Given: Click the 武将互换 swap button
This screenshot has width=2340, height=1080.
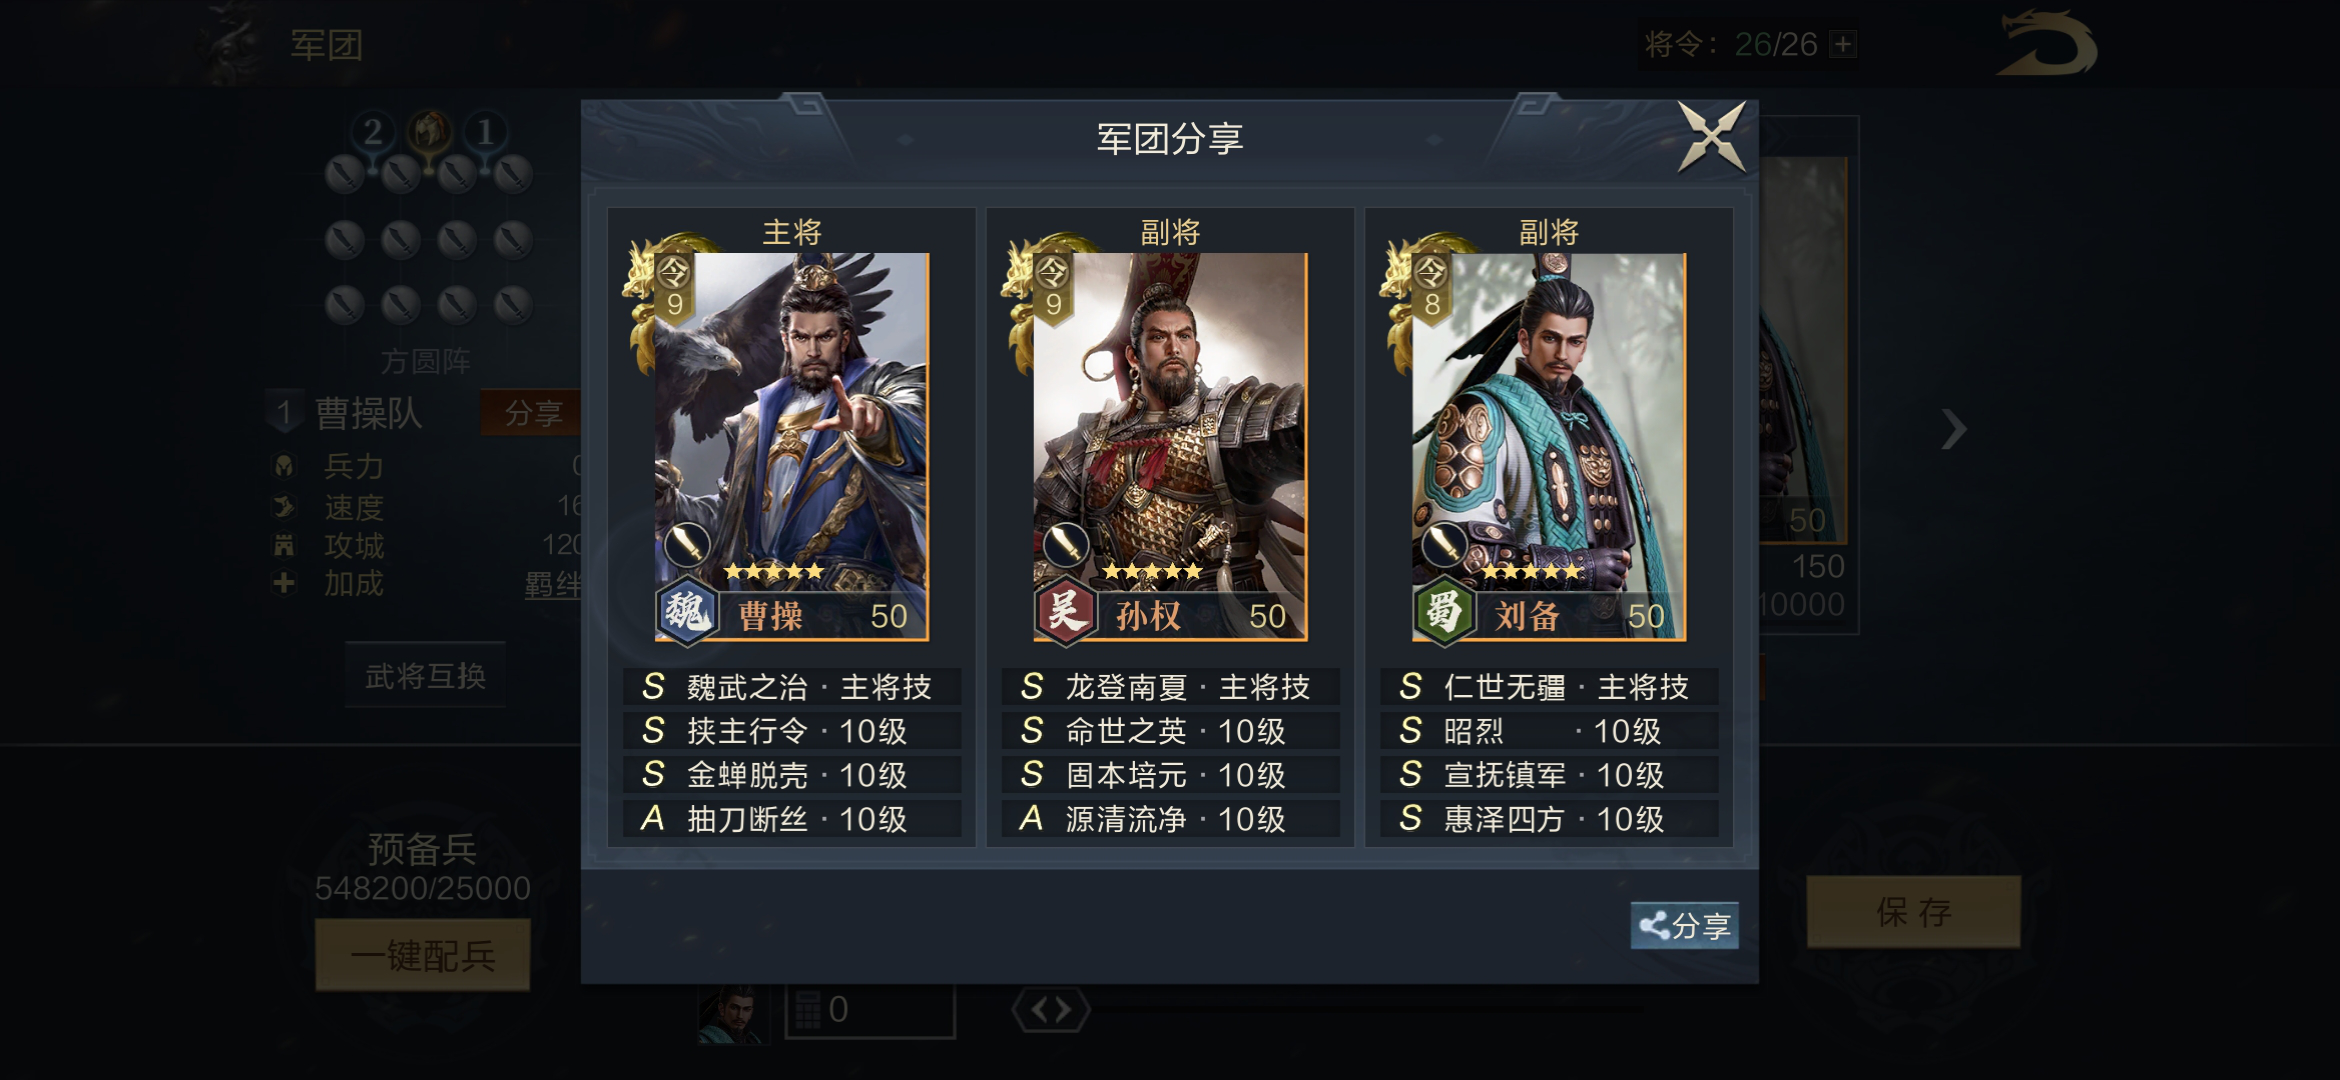Looking at the screenshot, I should point(425,676).
